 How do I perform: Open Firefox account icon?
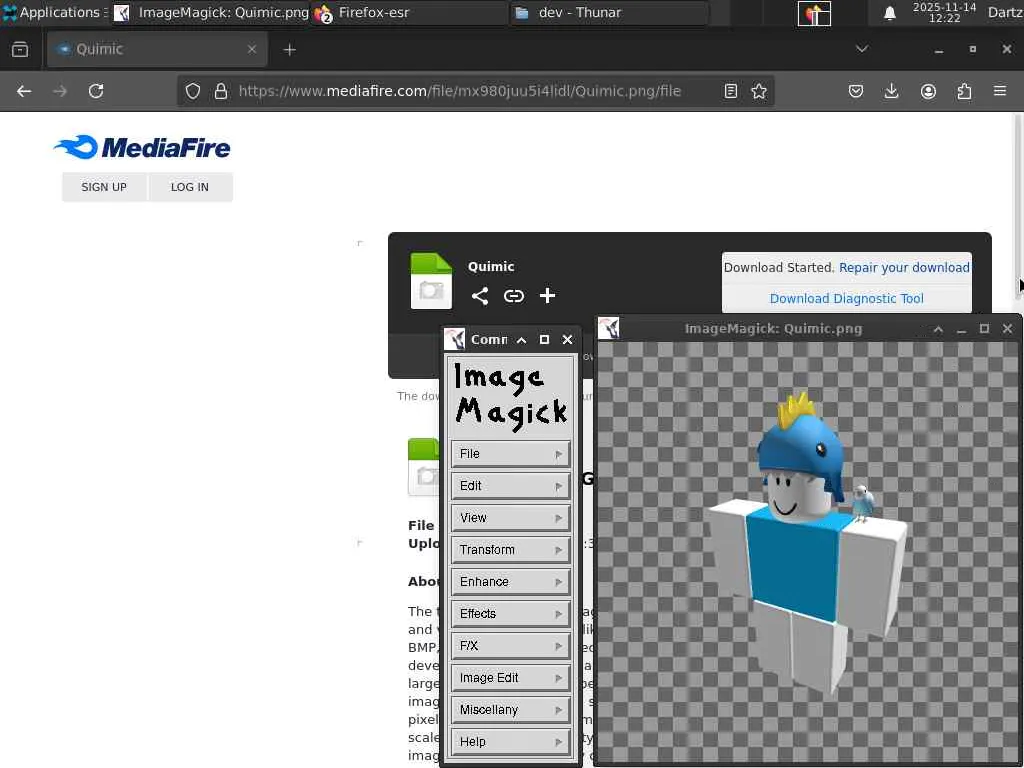tap(928, 91)
